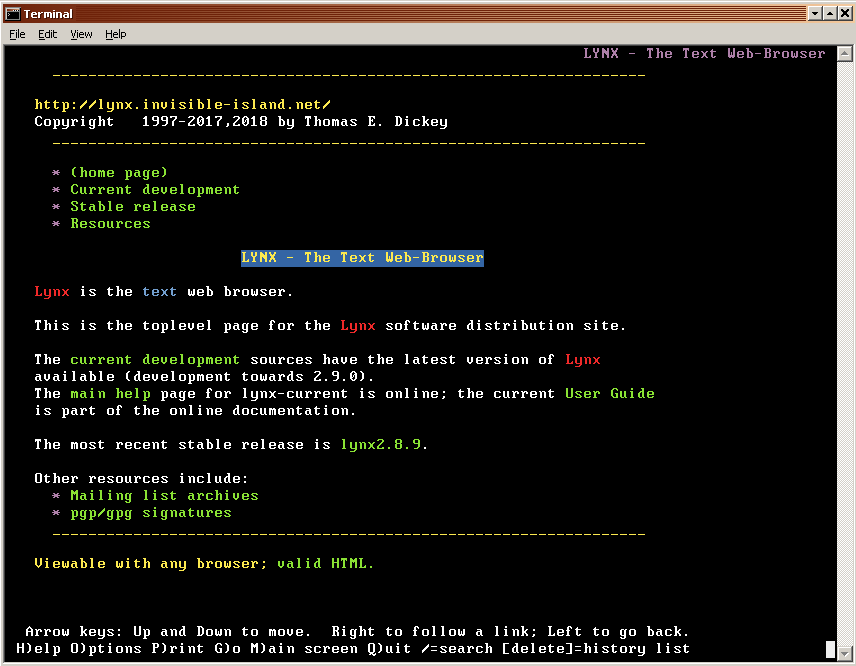Follow 'Viewable with any browser' link
Screen dimensions: 856x666
149,563
